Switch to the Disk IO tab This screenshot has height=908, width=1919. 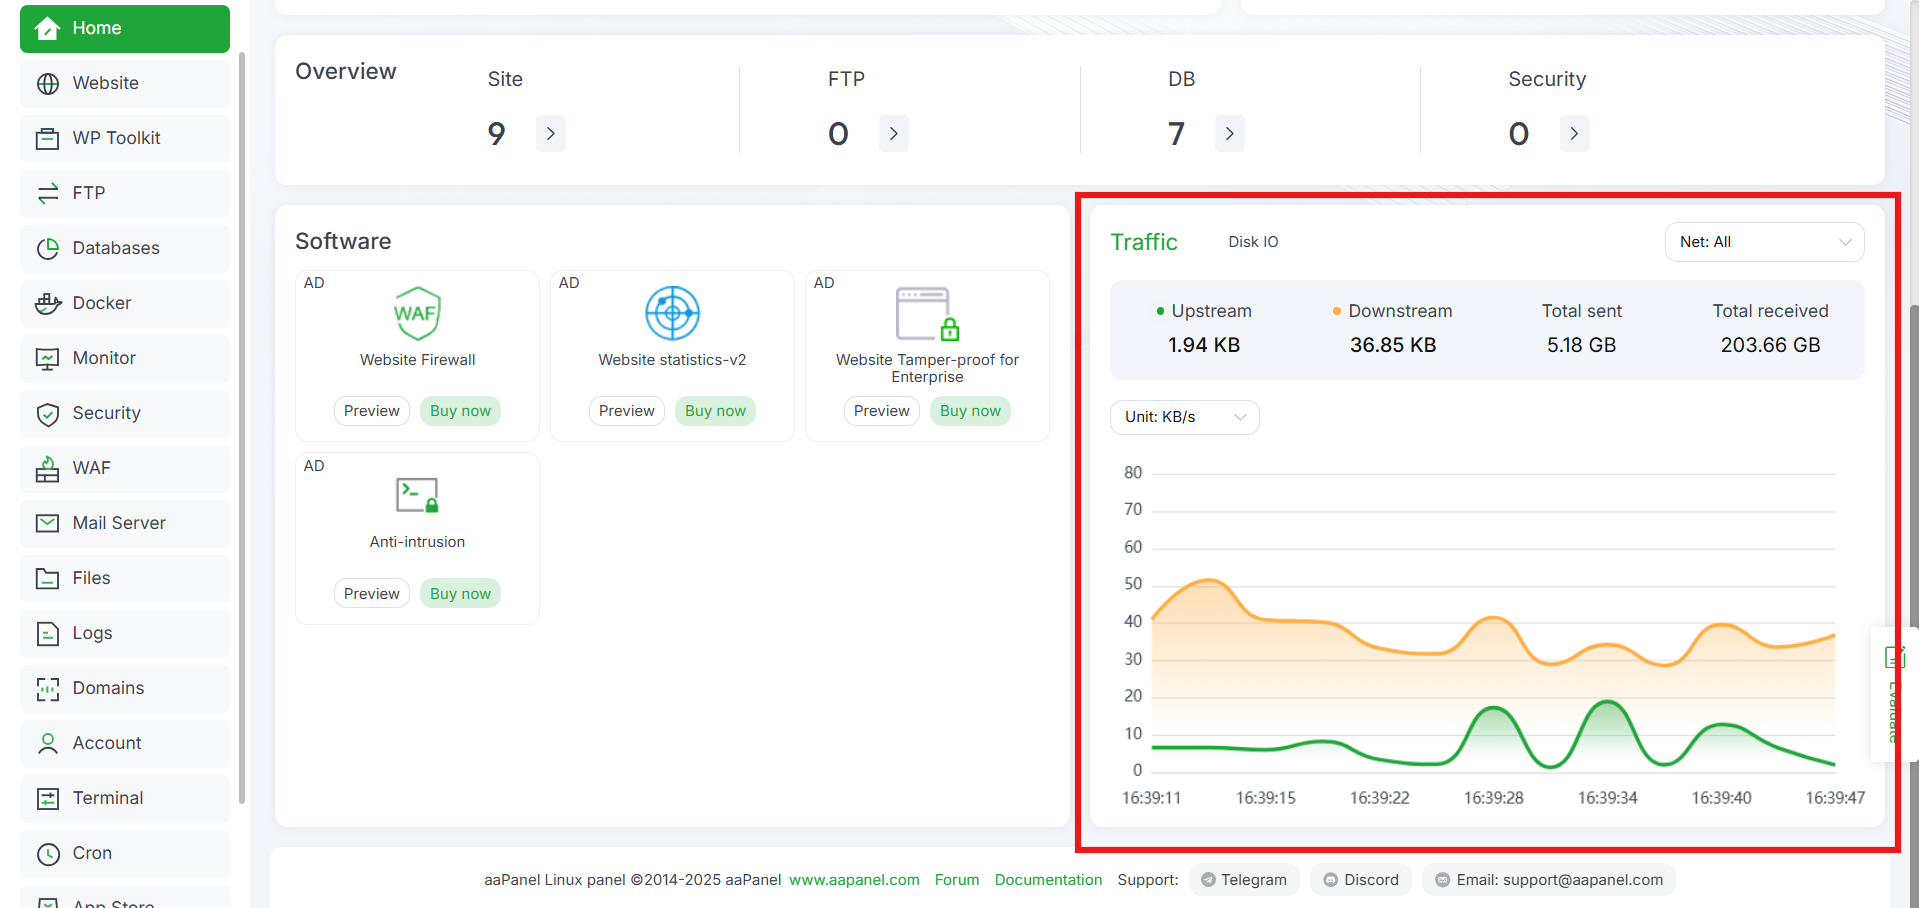tap(1253, 242)
